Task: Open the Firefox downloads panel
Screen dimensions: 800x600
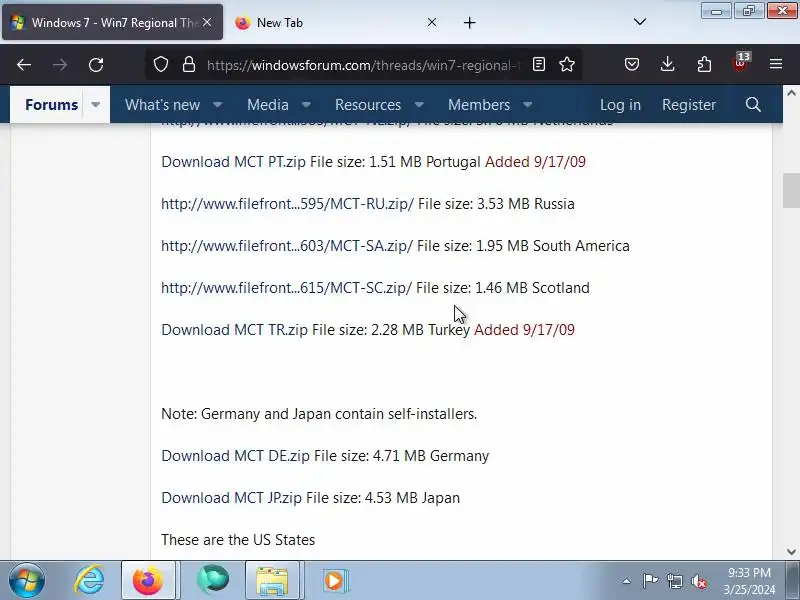Action: 667,64
